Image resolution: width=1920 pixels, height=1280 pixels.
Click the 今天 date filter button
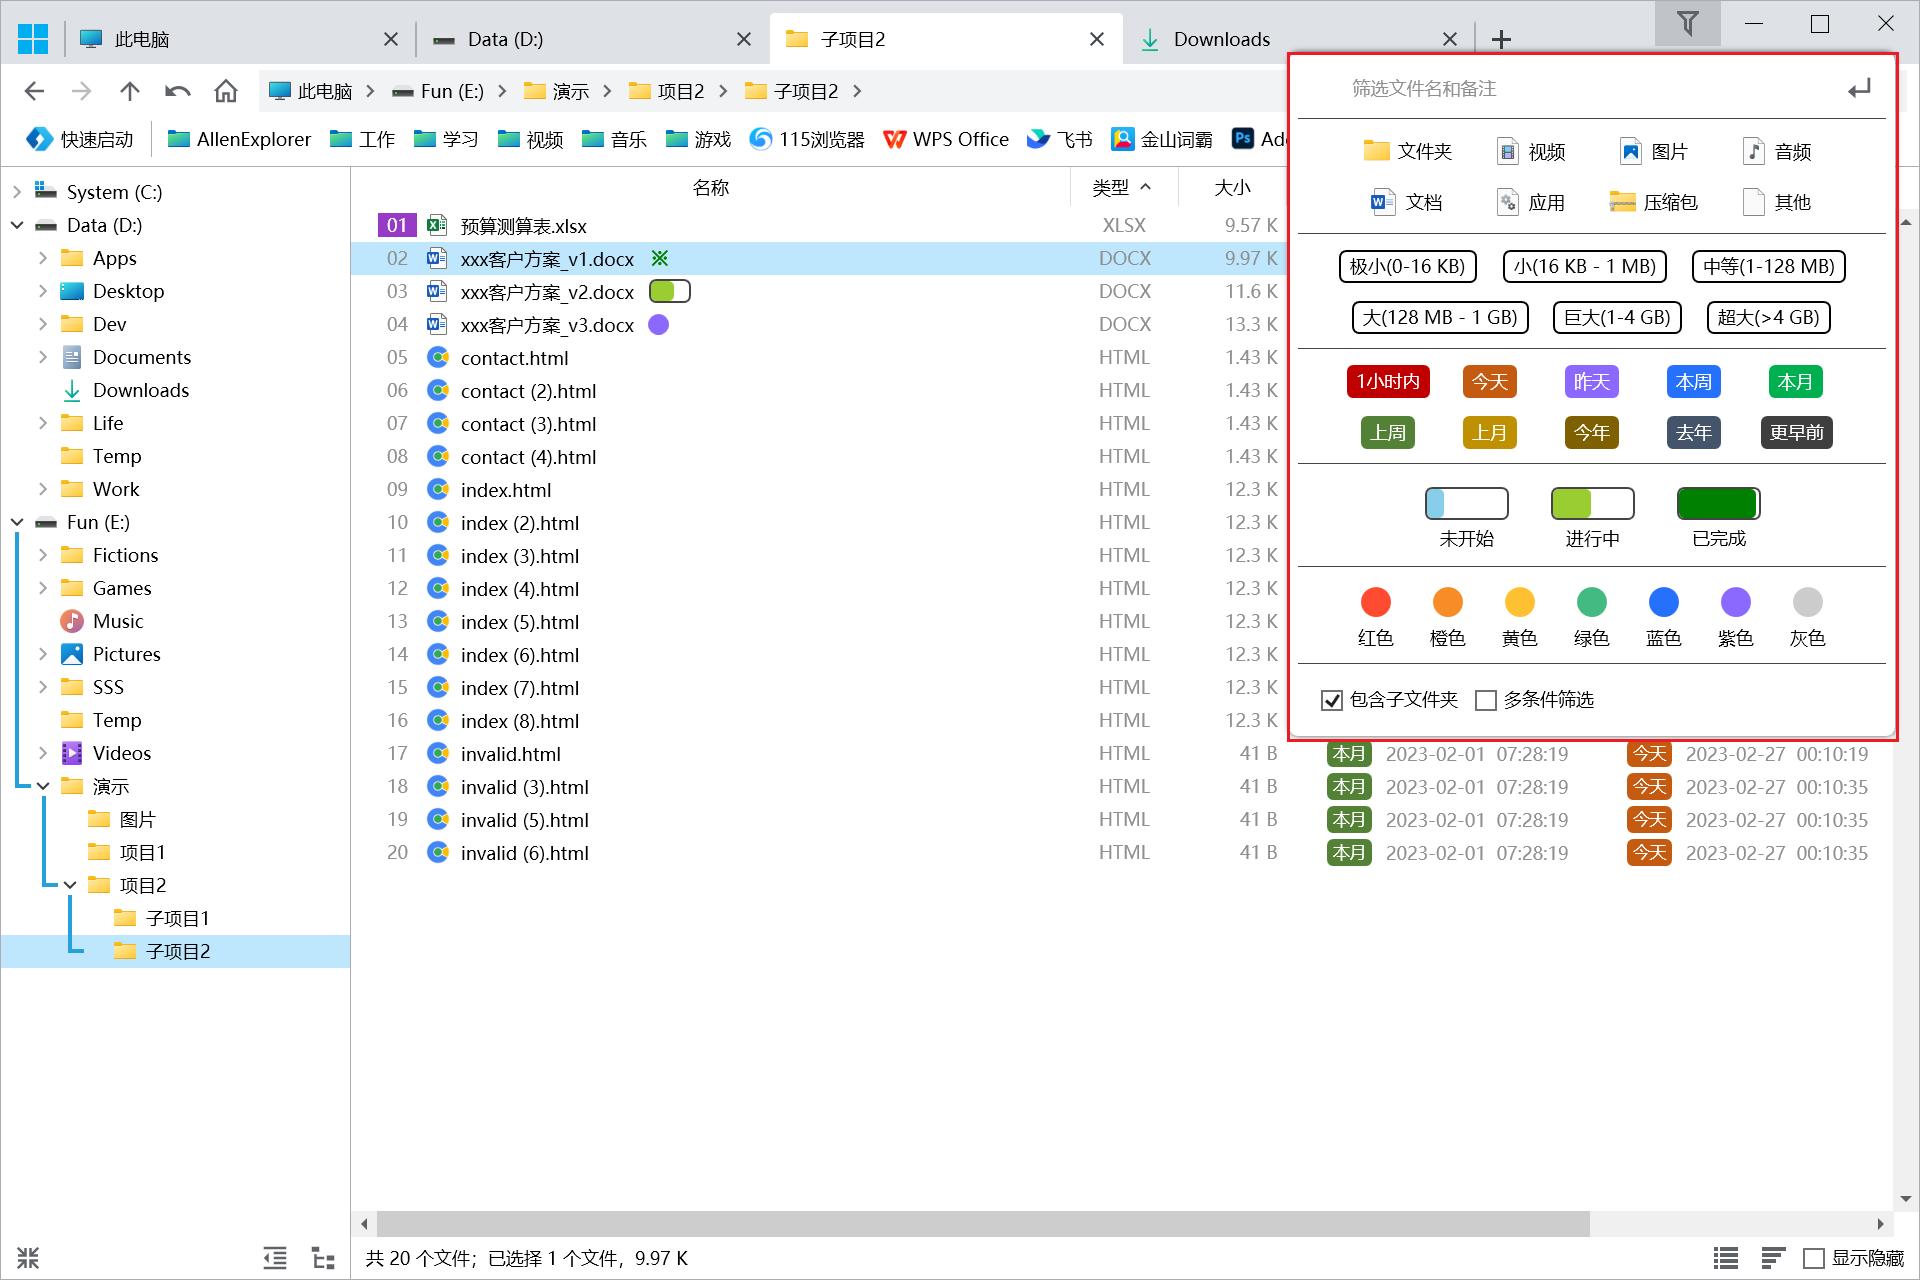tap(1489, 382)
